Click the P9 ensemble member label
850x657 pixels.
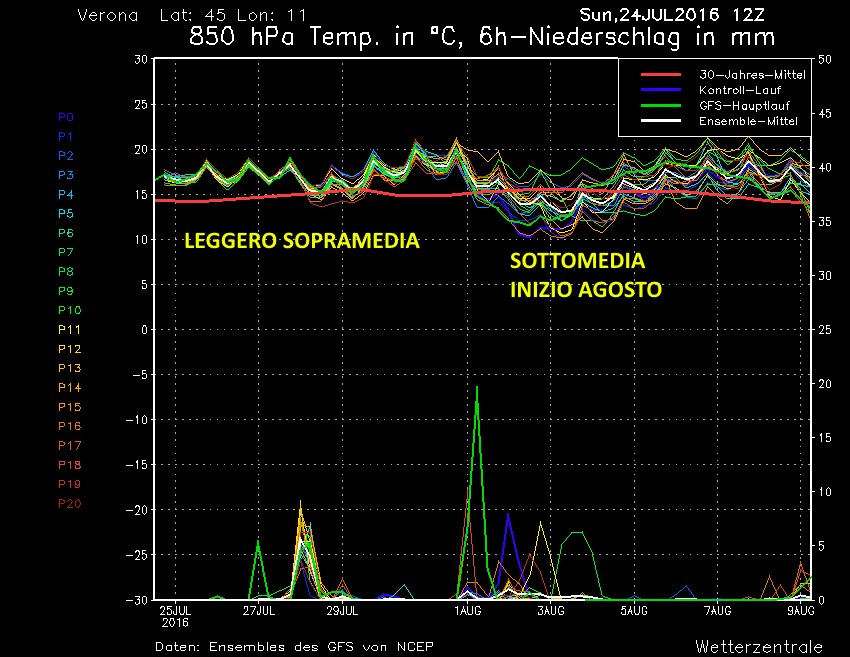coord(66,291)
